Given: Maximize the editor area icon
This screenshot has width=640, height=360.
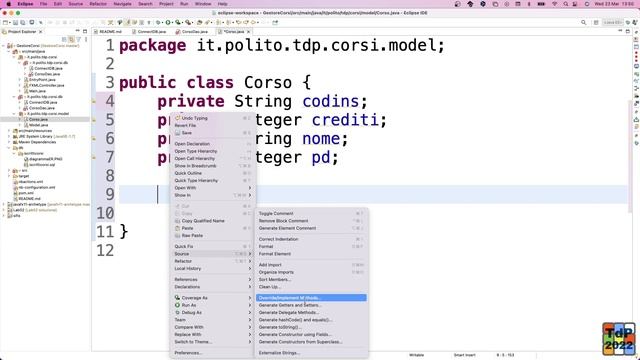Looking at the screenshot, I should [x=628, y=31].
